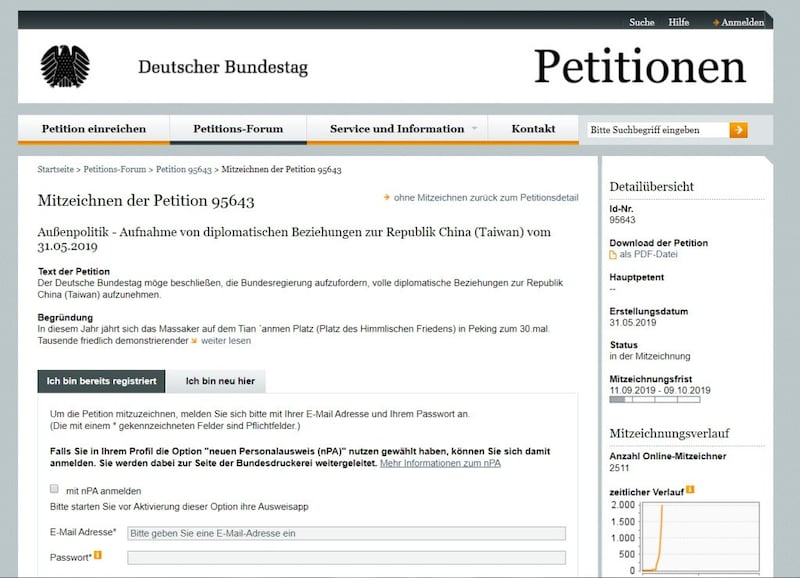Click the status text in der Mitzeichnung
The width and height of the screenshot is (800, 578).
[x=649, y=356]
